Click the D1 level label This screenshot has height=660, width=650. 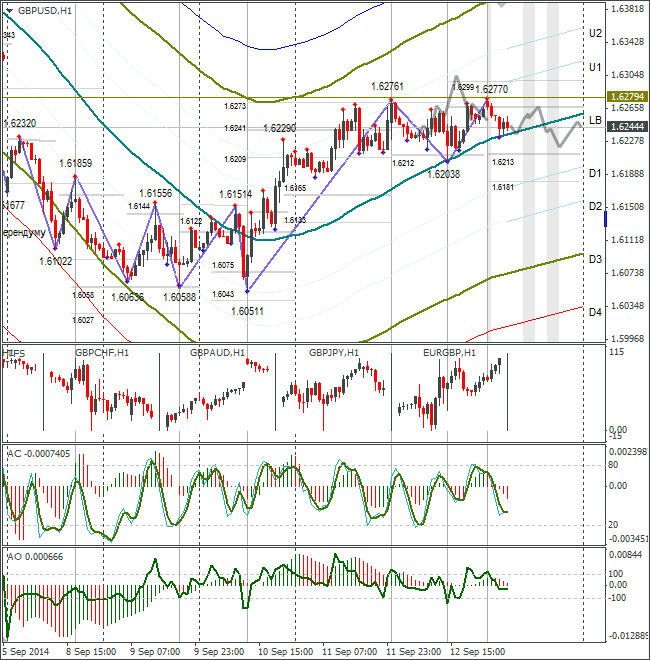pyautogui.click(x=594, y=174)
